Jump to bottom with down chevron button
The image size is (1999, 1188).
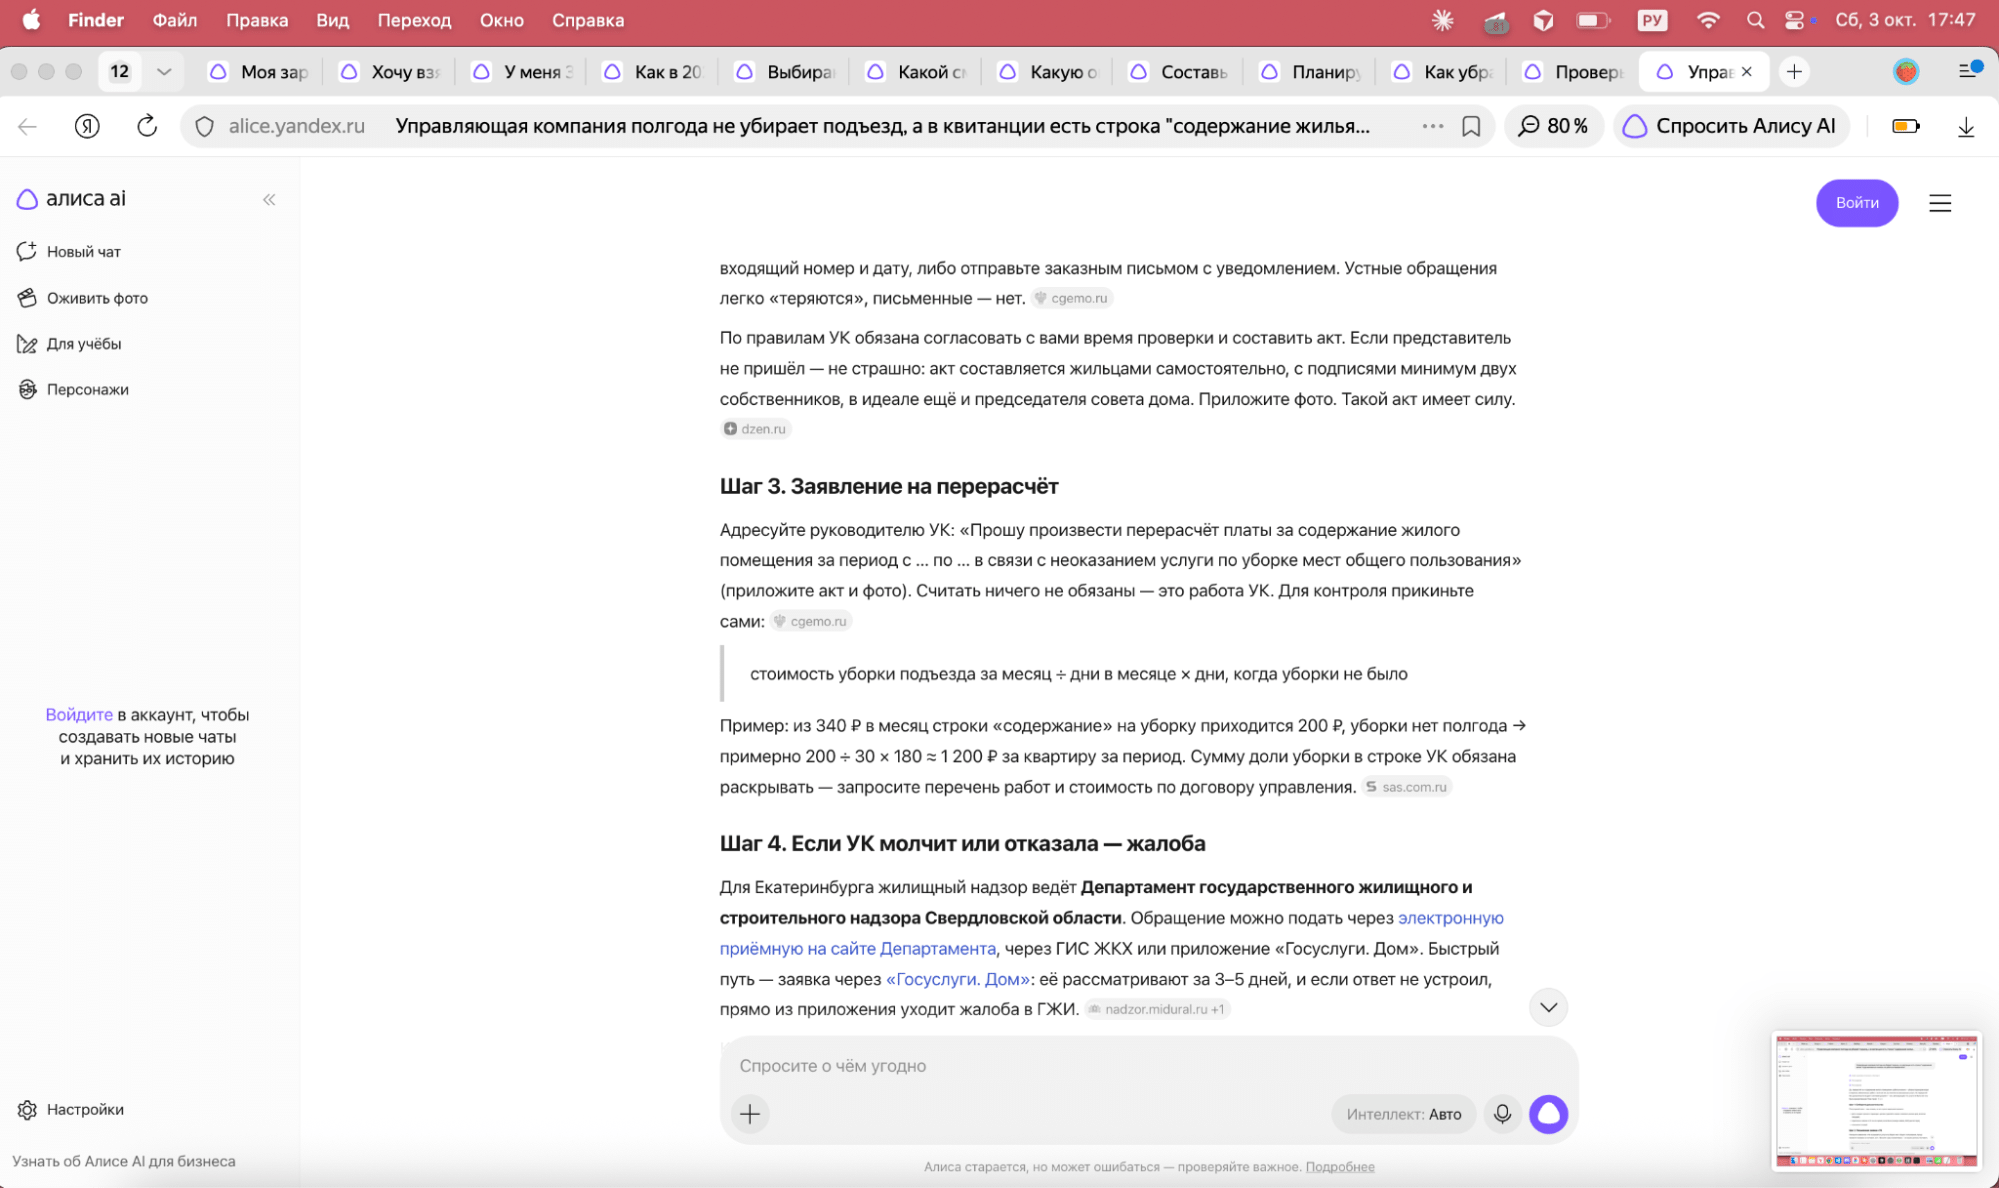tap(1548, 1006)
